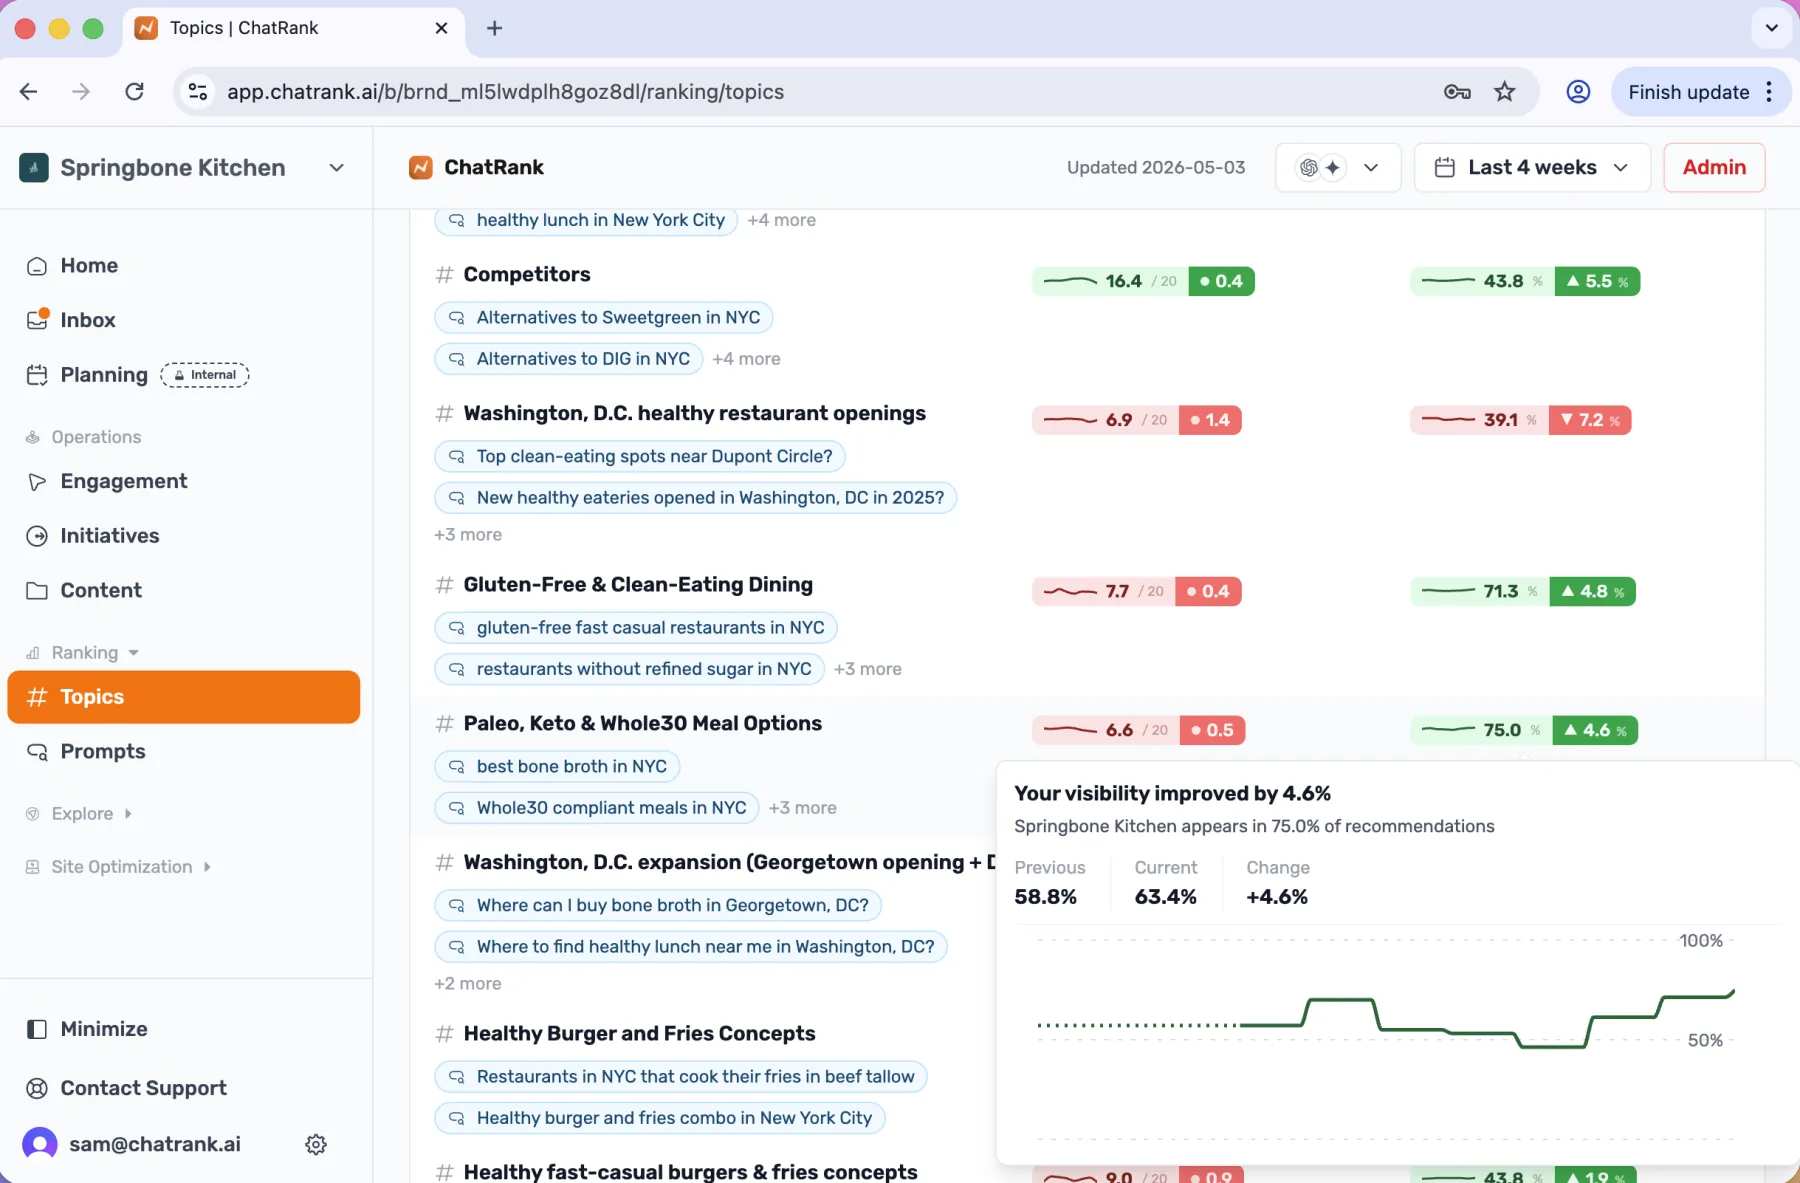Click hash icon beside Competitors heading
The image size is (1800, 1183).
(x=445, y=274)
